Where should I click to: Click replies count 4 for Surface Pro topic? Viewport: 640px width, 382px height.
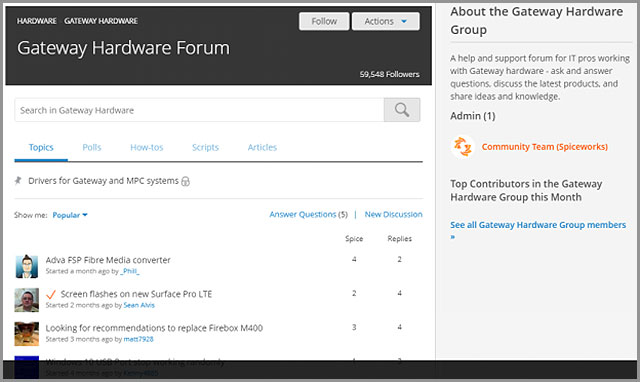pos(400,293)
